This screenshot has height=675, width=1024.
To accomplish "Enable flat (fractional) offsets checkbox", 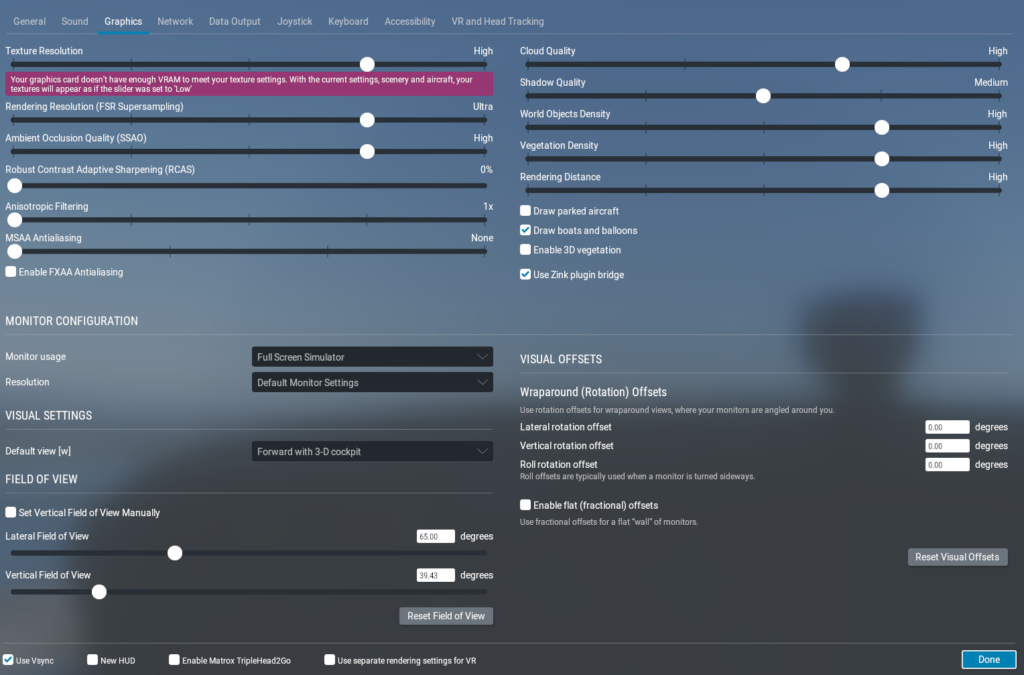I will (x=525, y=505).
